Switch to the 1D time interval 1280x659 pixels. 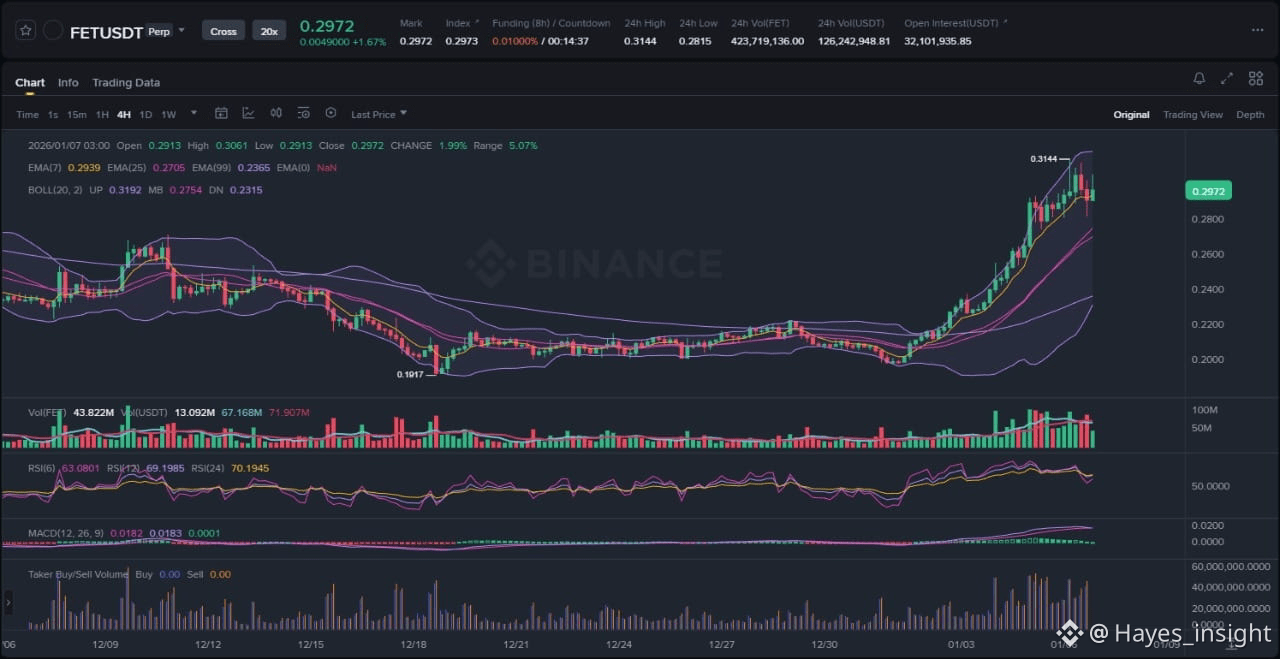[146, 115]
